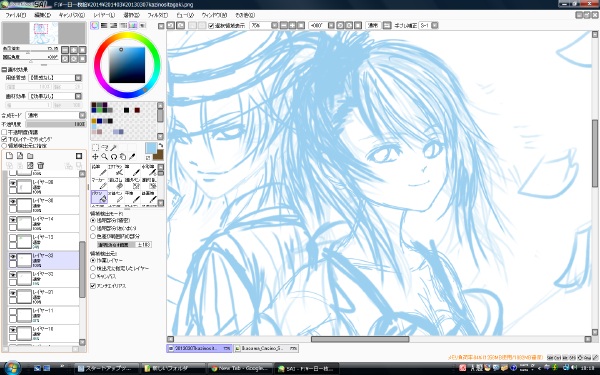The width and height of the screenshot is (600, 375).
Task: Toggle アンチエイリアス checkbox
Action: click(93, 286)
